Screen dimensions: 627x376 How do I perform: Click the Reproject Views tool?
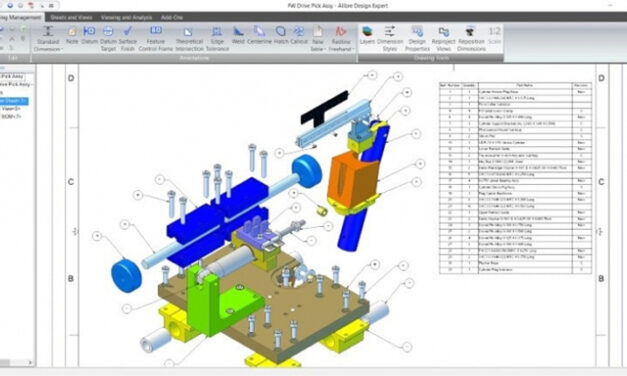coord(443,38)
